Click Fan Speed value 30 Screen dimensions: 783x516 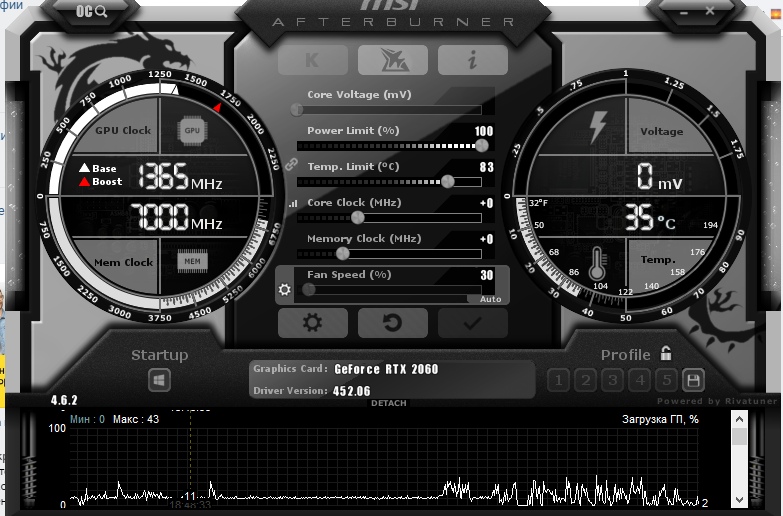487,275
